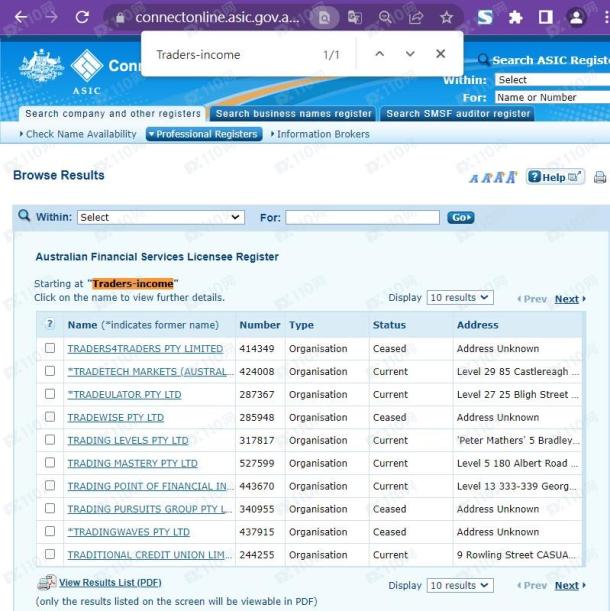The image size is (610, 611).
Task: Tick checkbox for TRADEULATOR PTY LTD
Action: 50,394
